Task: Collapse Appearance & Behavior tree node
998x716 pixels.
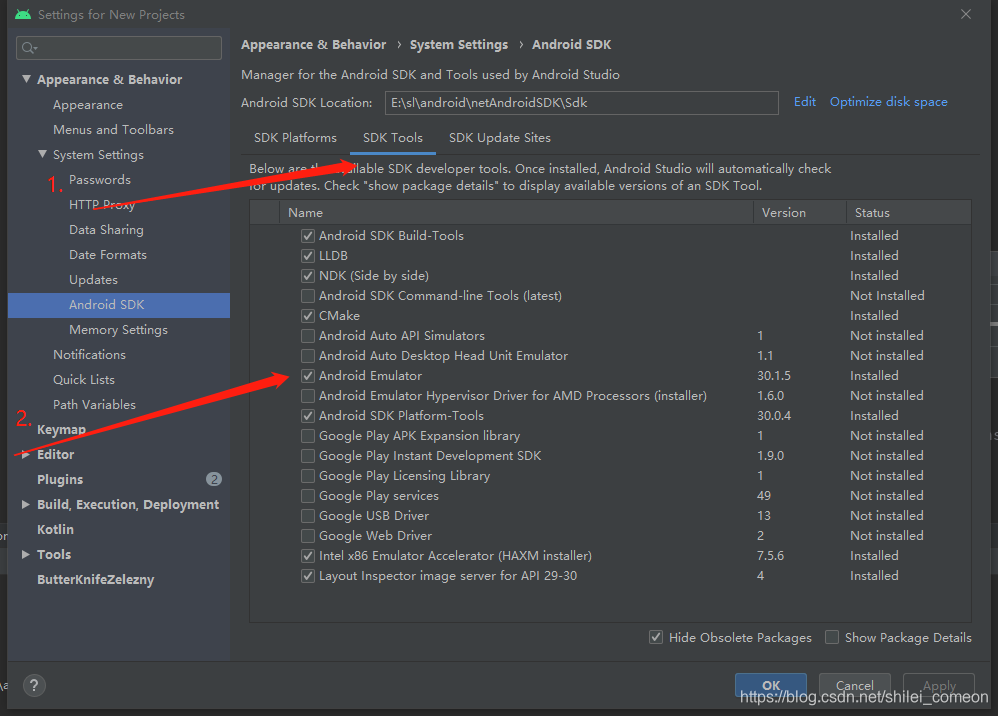Action: (26, 79)
